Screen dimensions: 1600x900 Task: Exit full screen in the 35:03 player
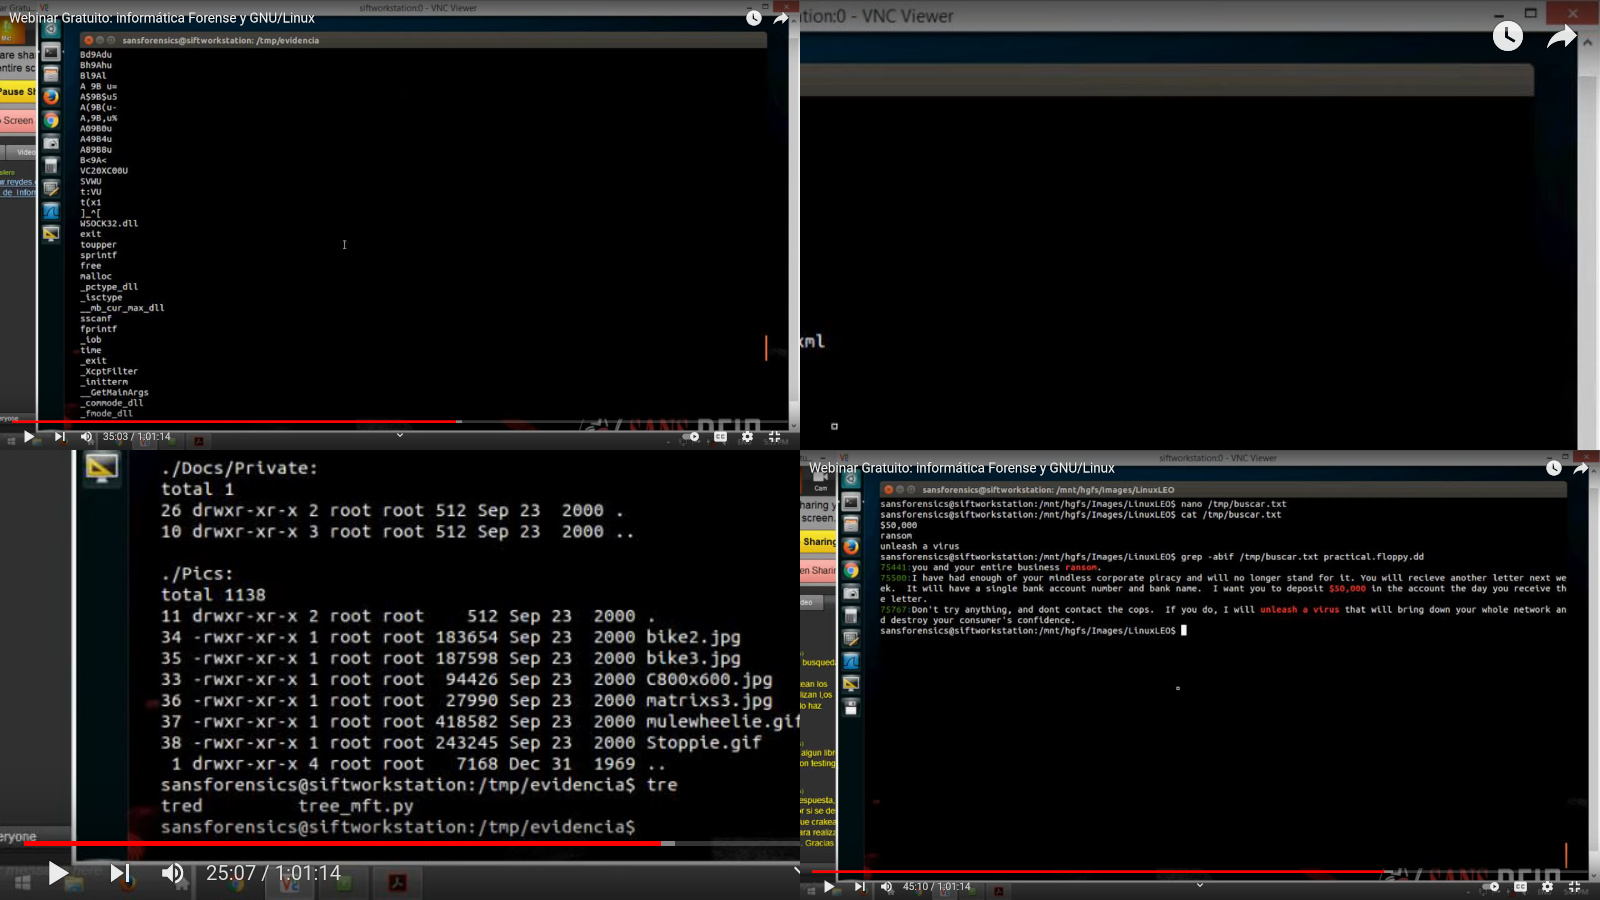point(774,437)
